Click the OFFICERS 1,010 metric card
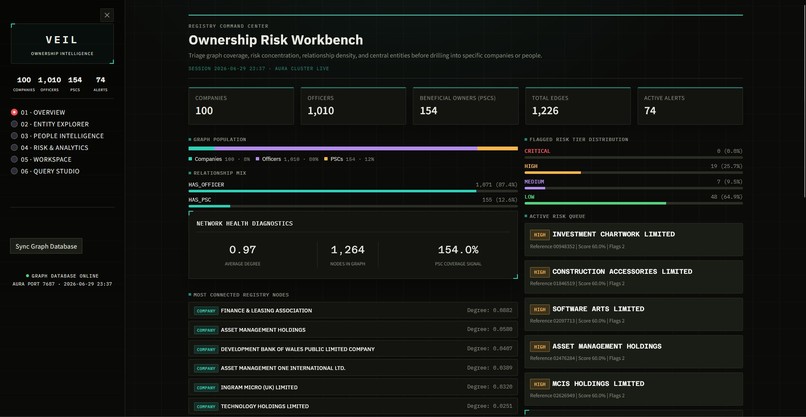 (353, 106)
